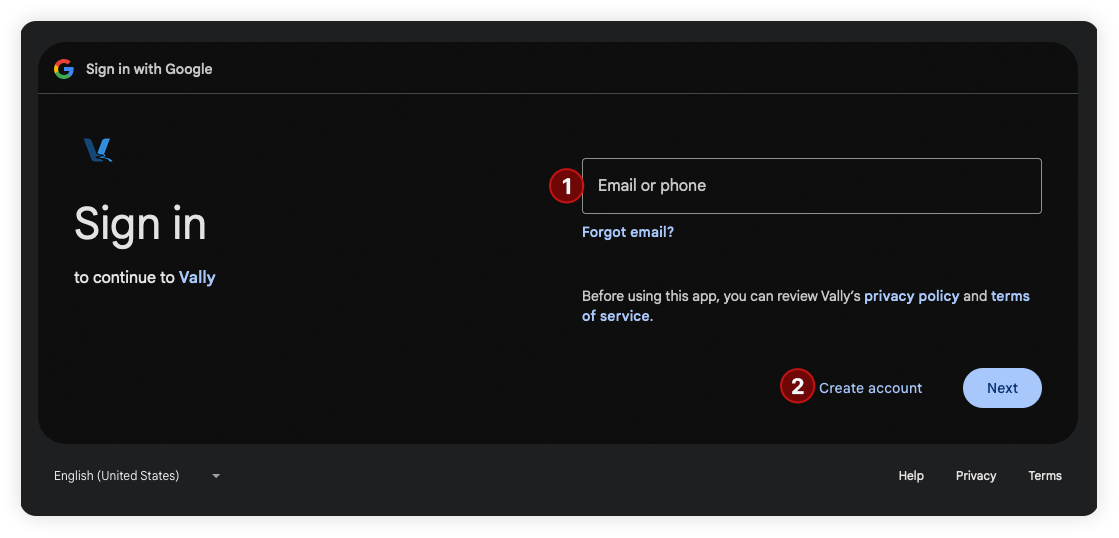Click the Vally app logo
Screen dimensions: 1119x538
tap(97, 151)
